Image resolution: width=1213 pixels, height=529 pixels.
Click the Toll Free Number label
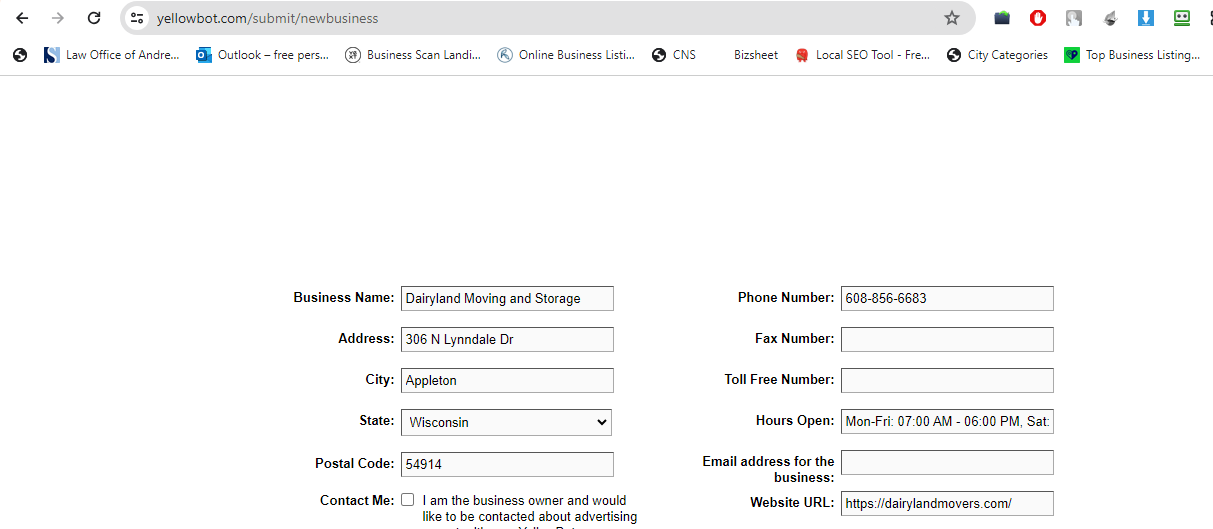coord(779,379)
